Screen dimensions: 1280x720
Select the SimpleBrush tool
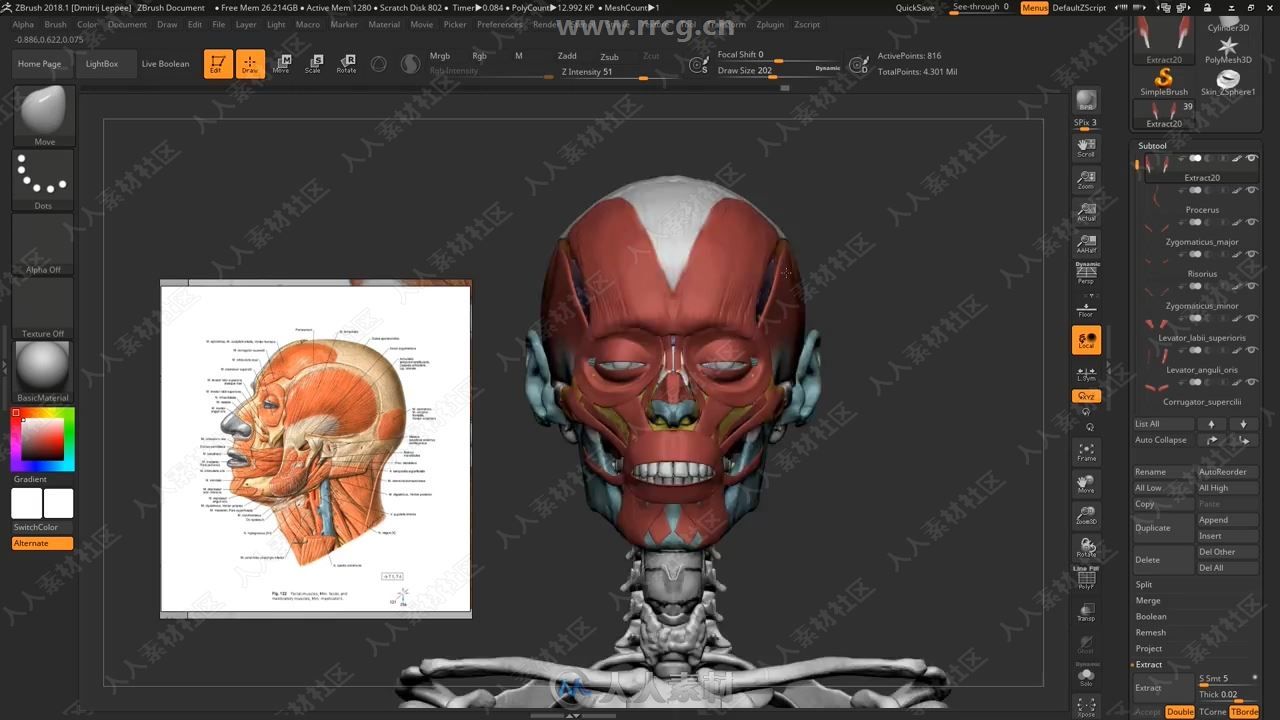click(1164, 81)
